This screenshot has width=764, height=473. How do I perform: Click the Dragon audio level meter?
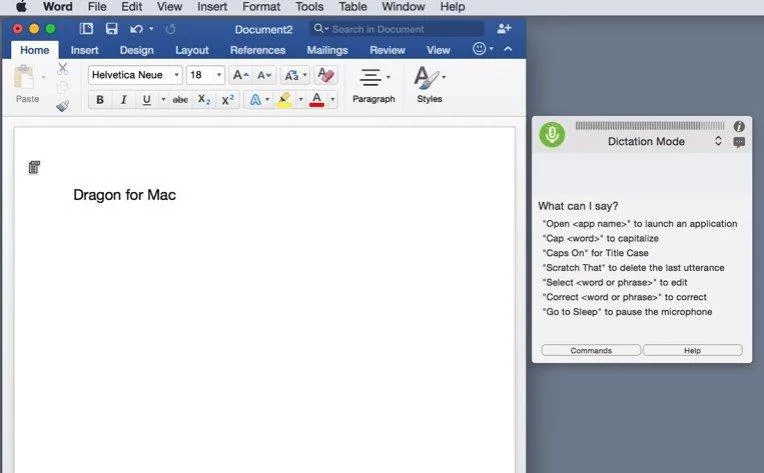pos(649,126)
